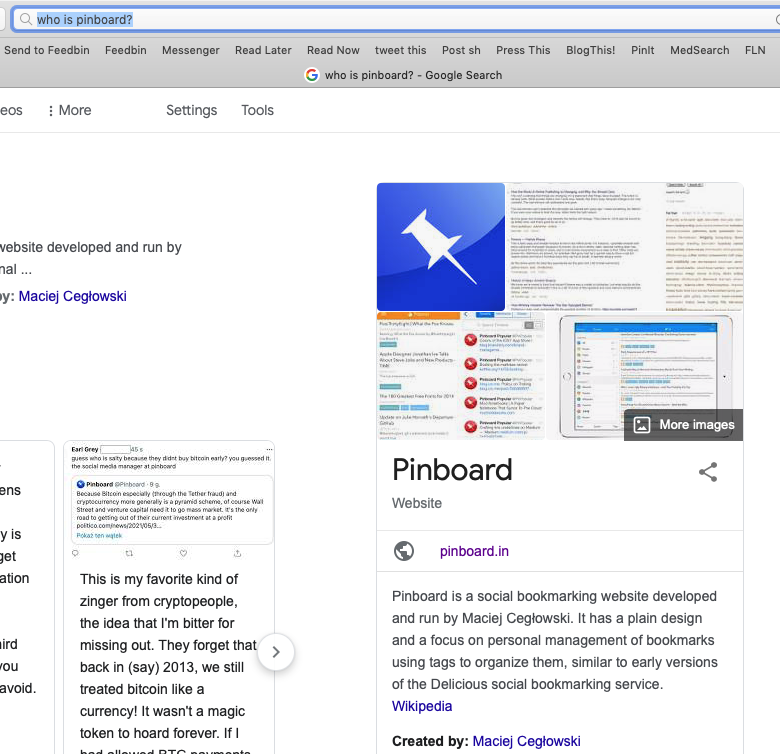Image resolution: width=780 pixels, height=754 pixels.
Task: Click the reply icon under embedded tweet
Action: [75, 553]
